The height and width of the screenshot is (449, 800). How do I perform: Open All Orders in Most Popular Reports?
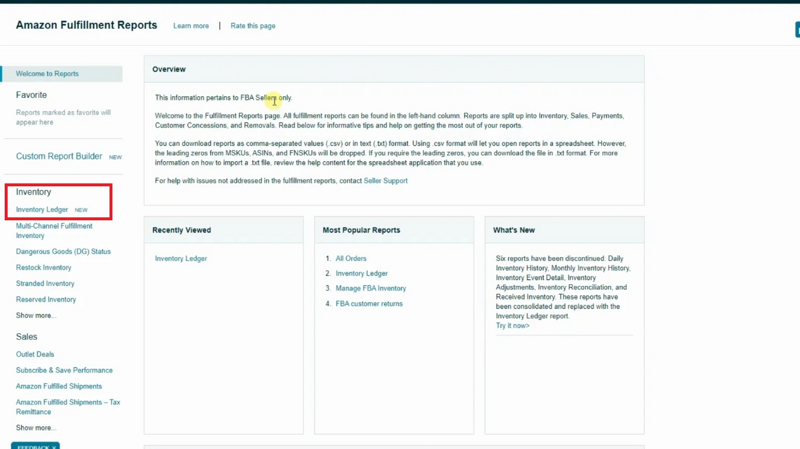click(x=351, y=259)
